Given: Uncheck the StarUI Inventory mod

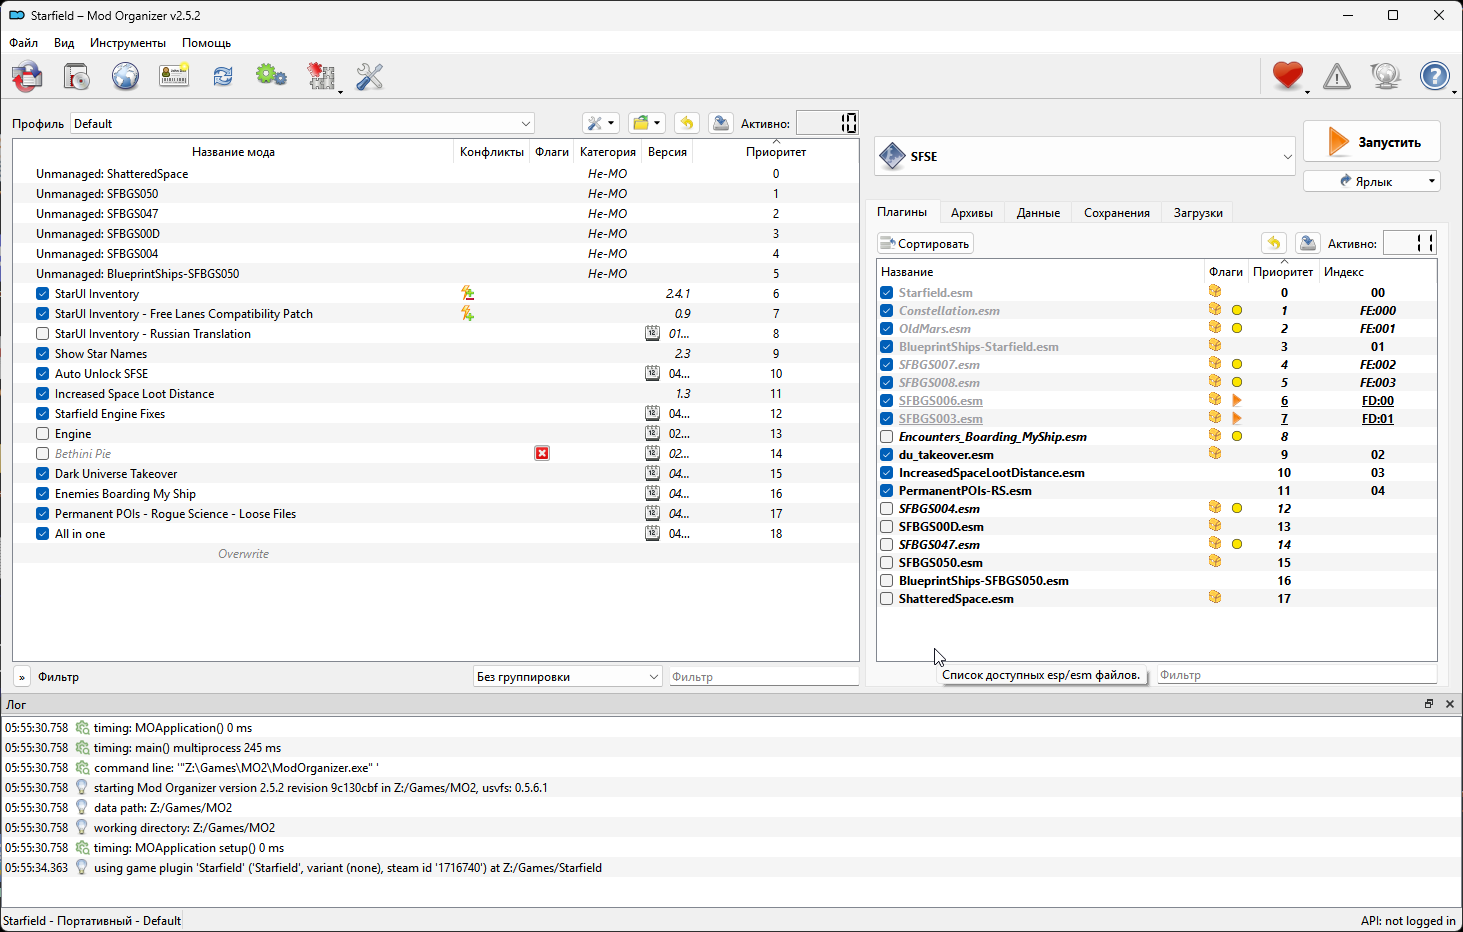Looking at the screenshot, I should [x=43, y=294].
